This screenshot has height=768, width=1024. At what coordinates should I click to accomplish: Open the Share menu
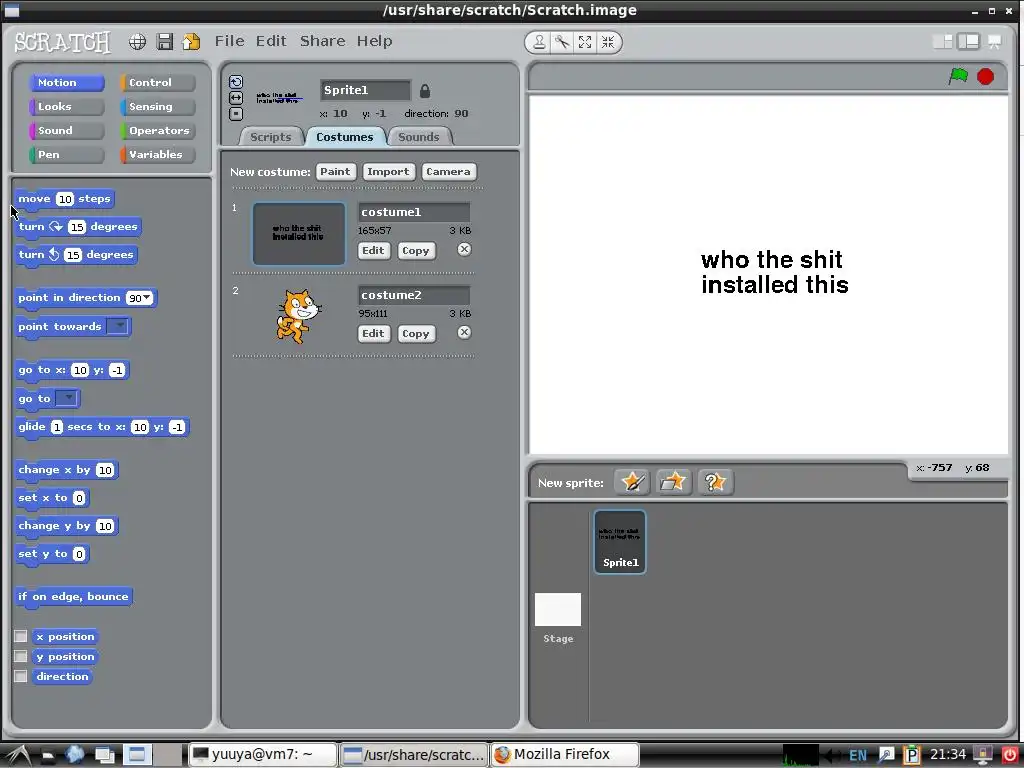(323, 41)
